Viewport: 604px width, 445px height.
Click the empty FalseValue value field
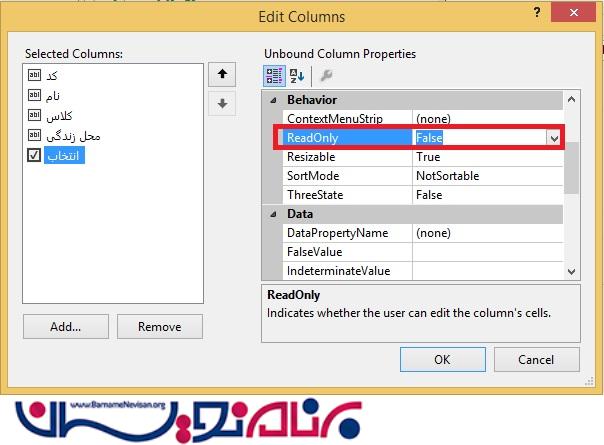click(x=488, y=252)
